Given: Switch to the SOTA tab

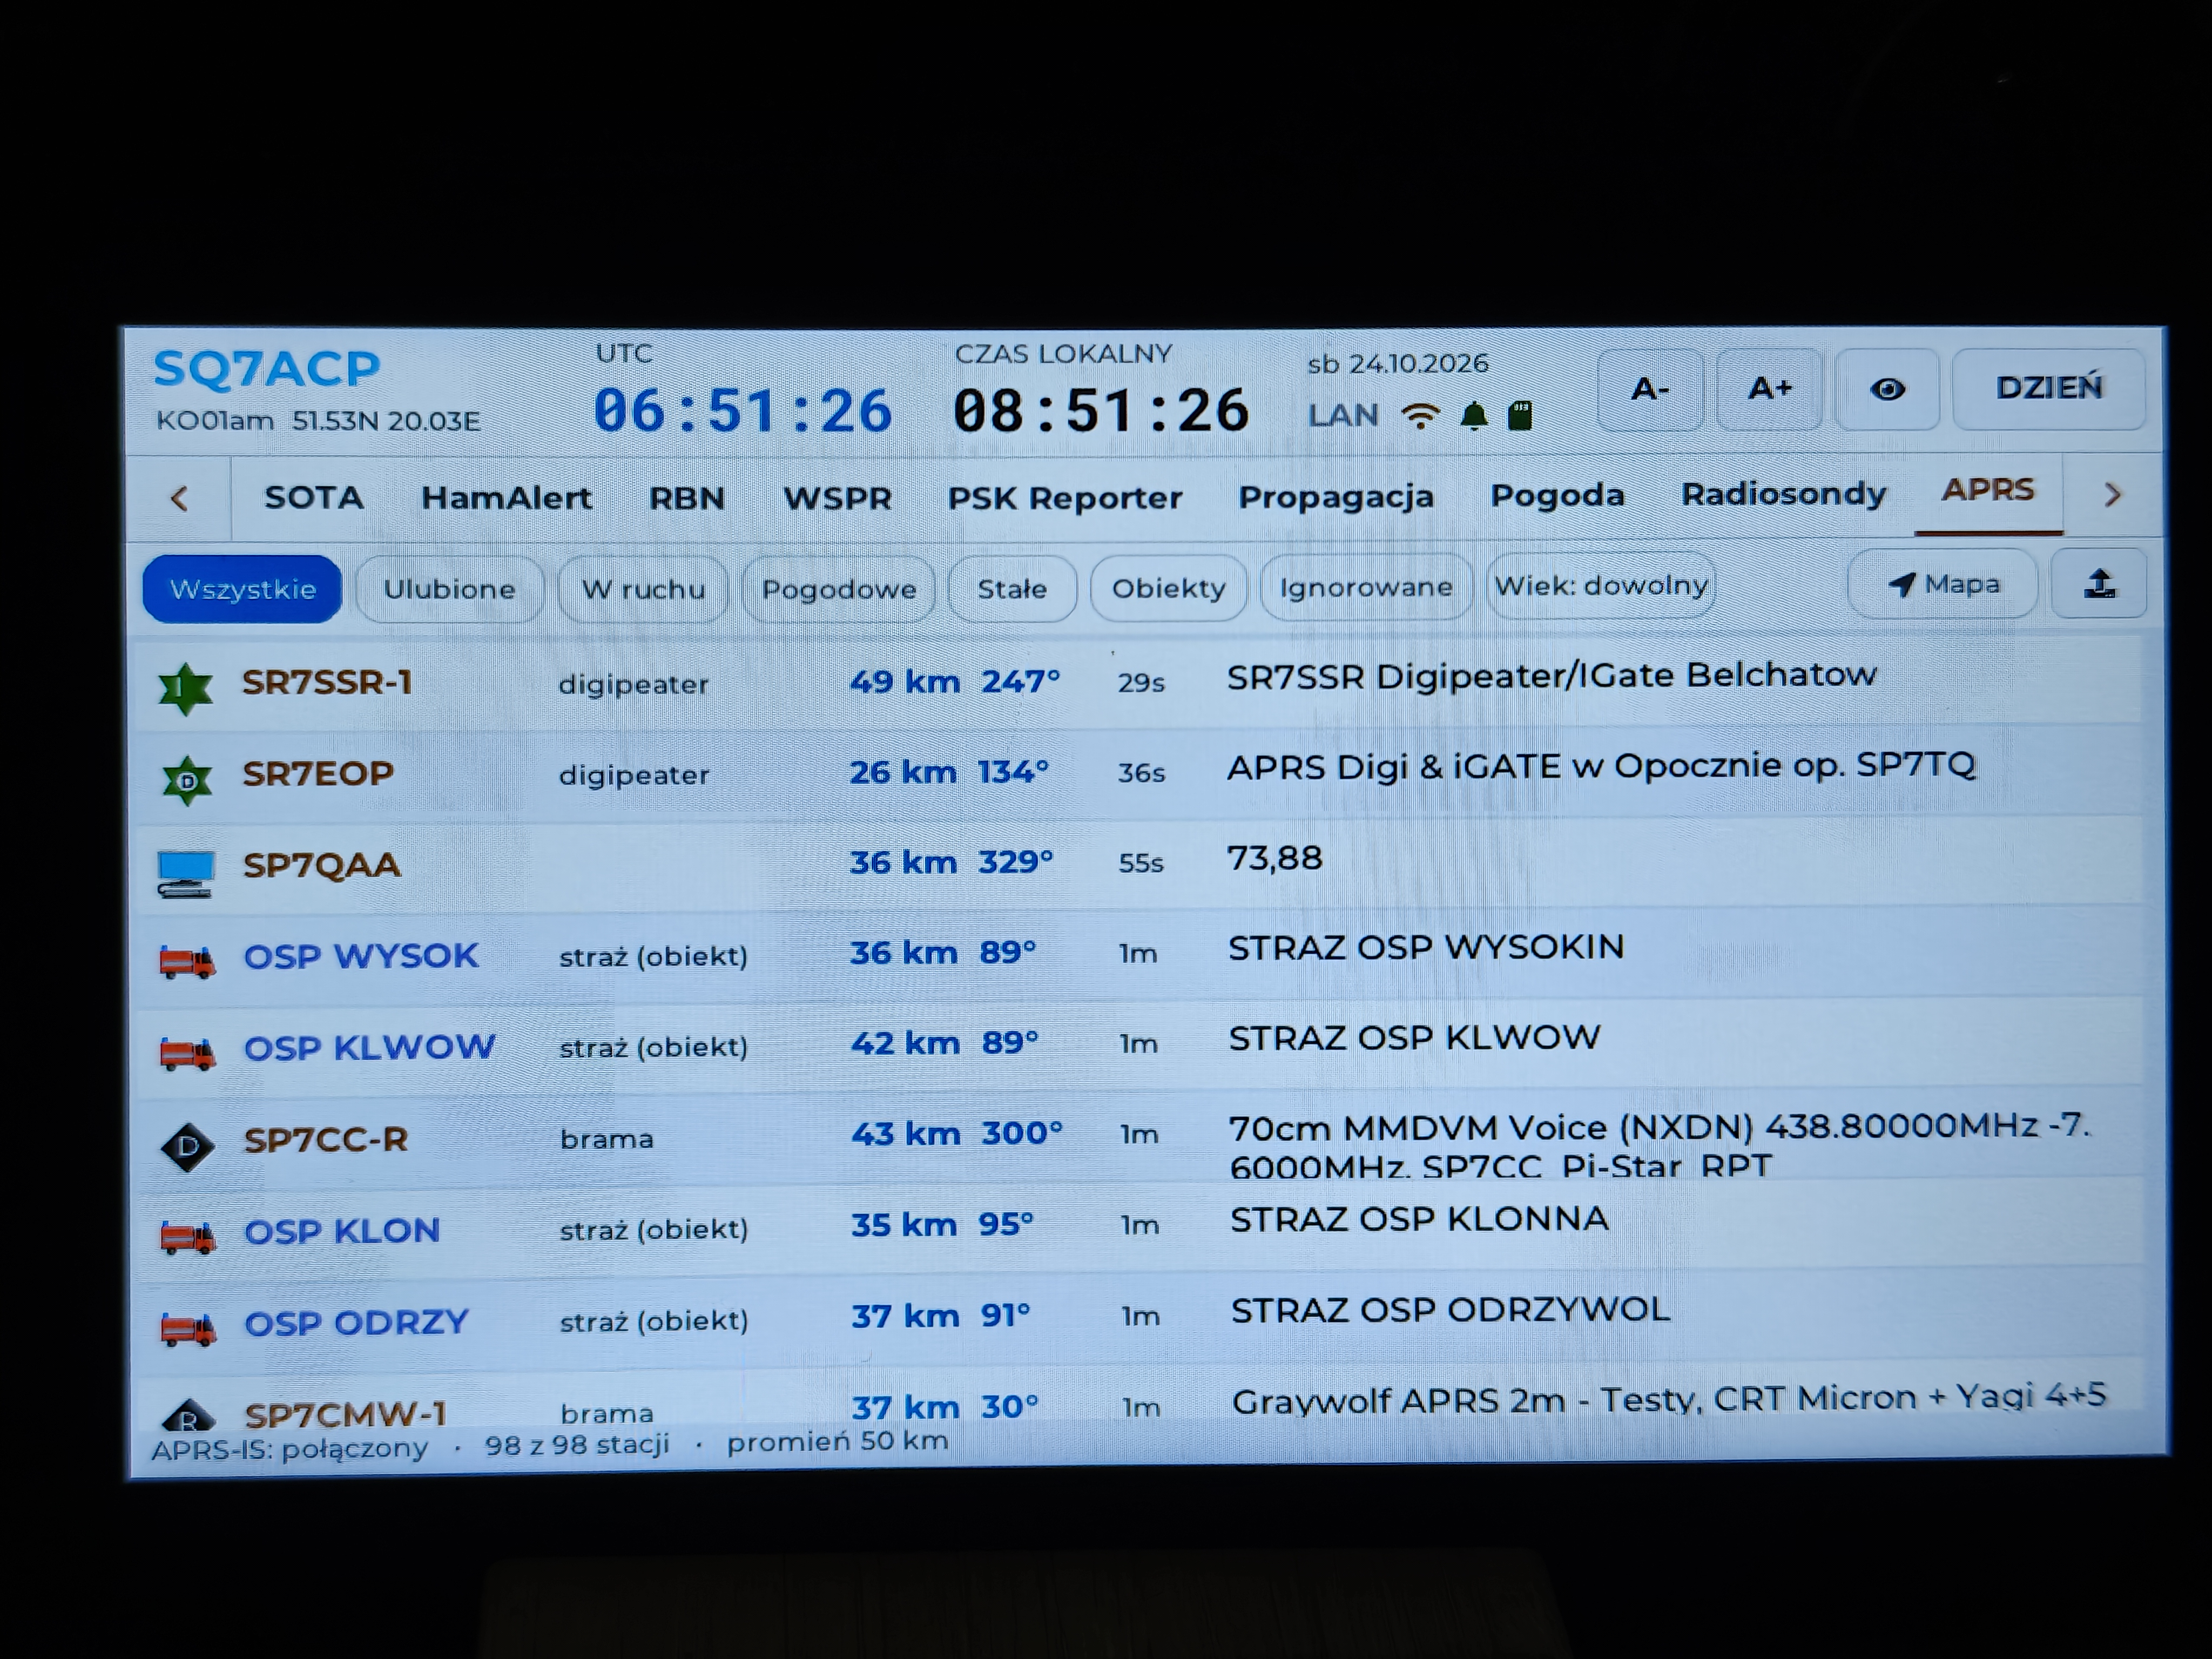Looking at the screenshot, I should [x=314, y=498].
